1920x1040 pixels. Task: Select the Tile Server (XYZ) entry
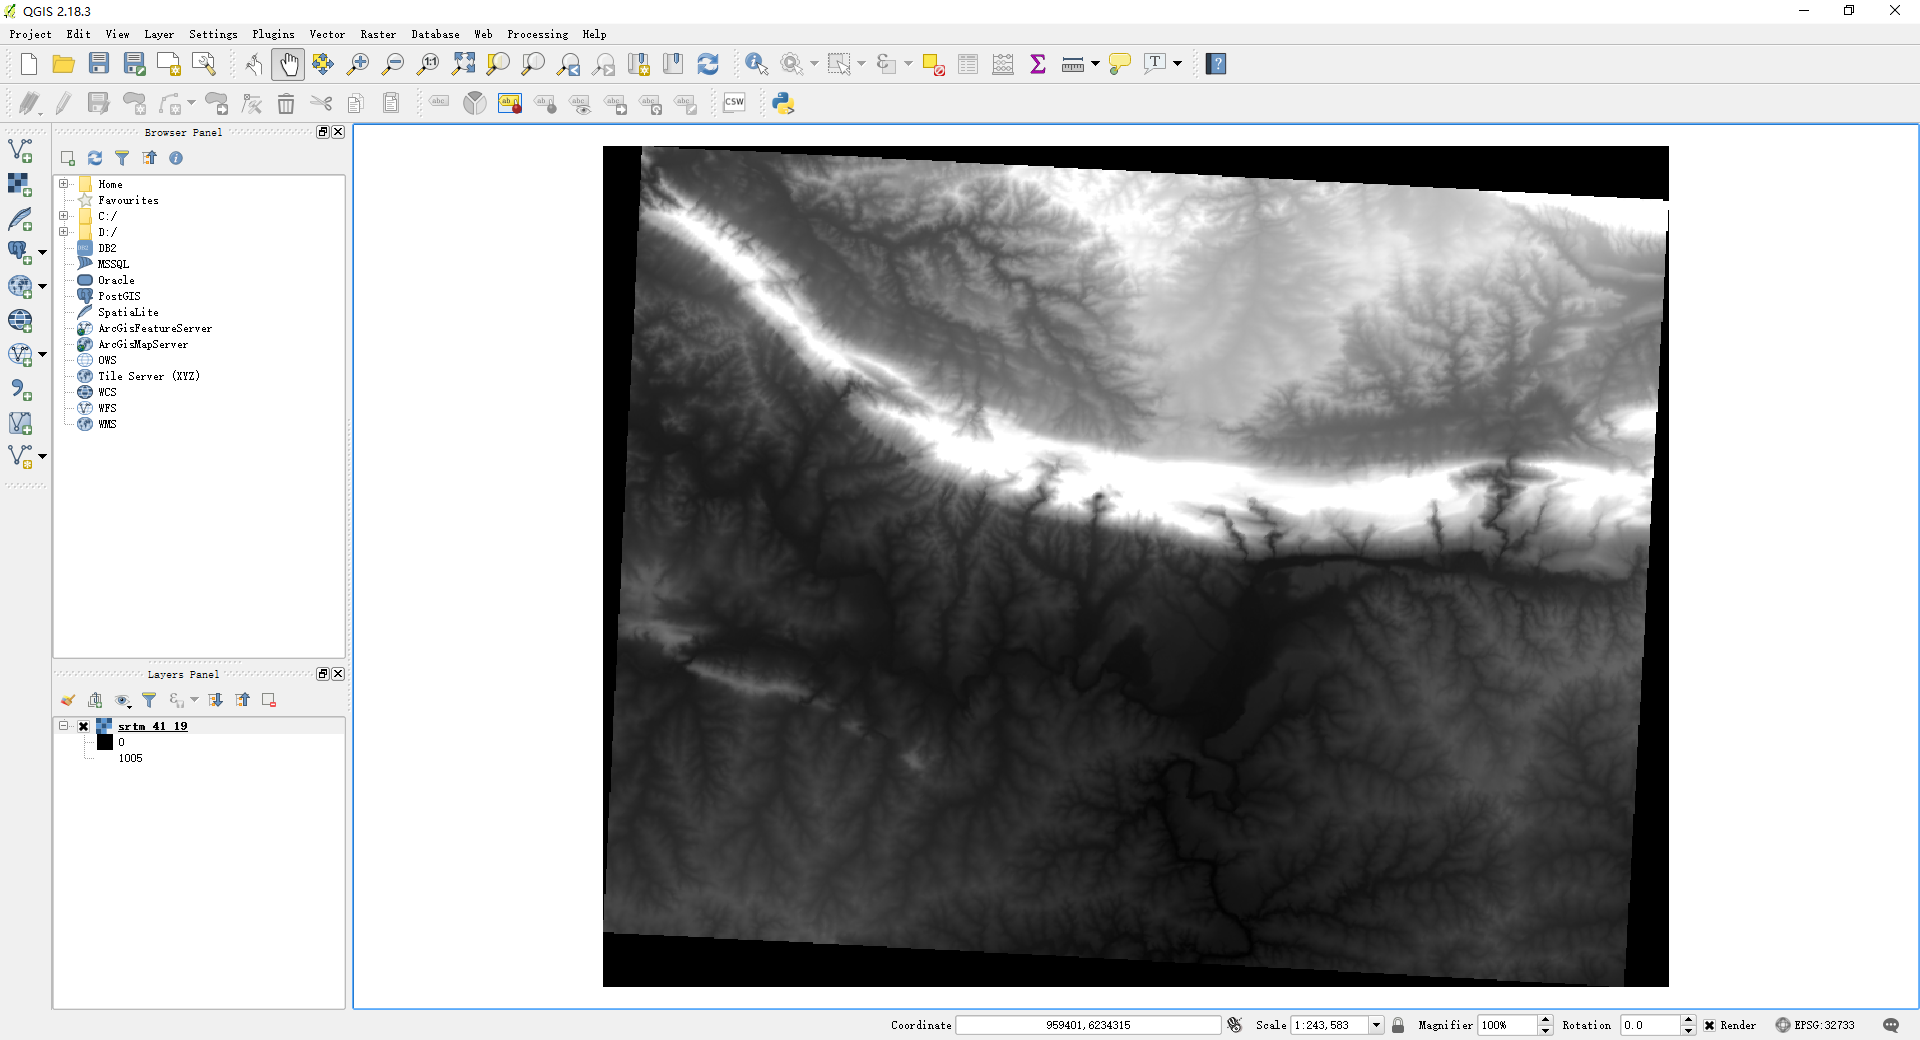[x=149, y=376]
